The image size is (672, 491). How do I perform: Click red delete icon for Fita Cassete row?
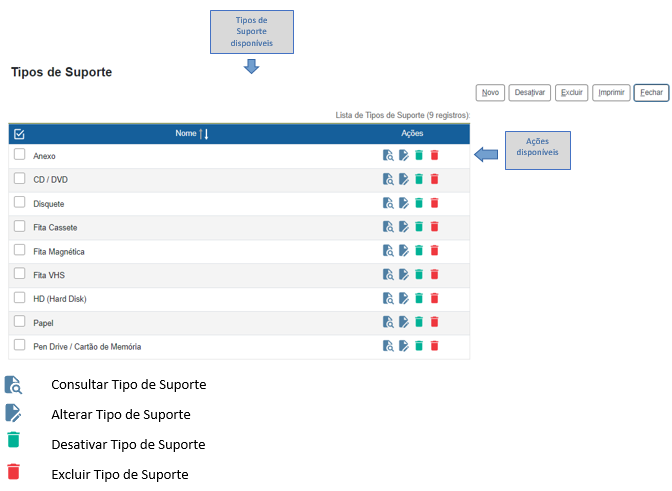point(434,227)
